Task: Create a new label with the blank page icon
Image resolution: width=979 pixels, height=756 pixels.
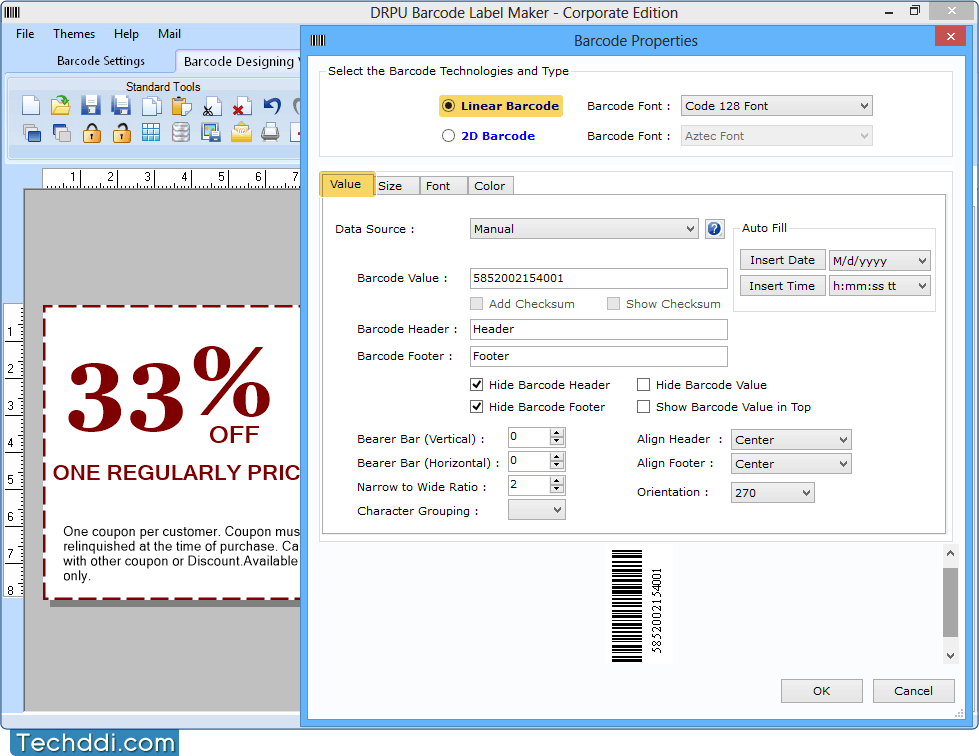Action: (31, 106)
